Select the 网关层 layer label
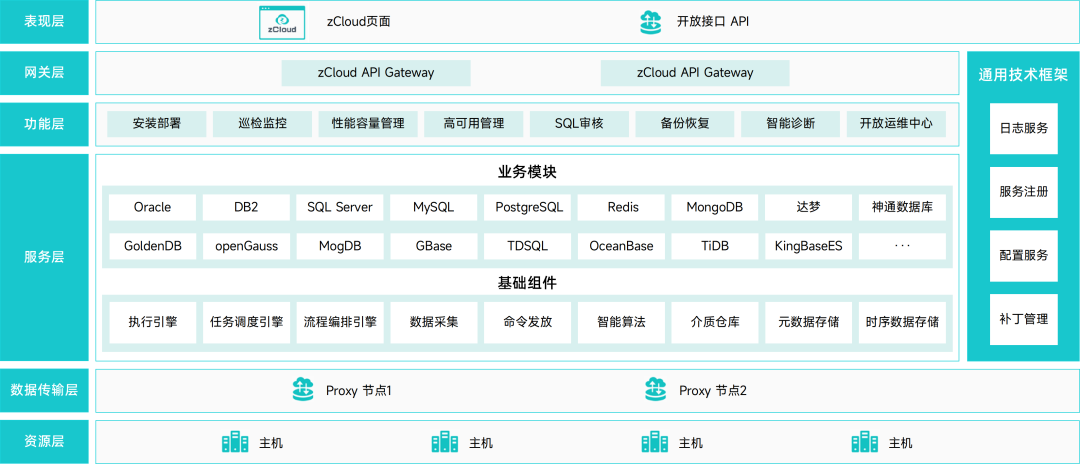 (x=44, y=73)
